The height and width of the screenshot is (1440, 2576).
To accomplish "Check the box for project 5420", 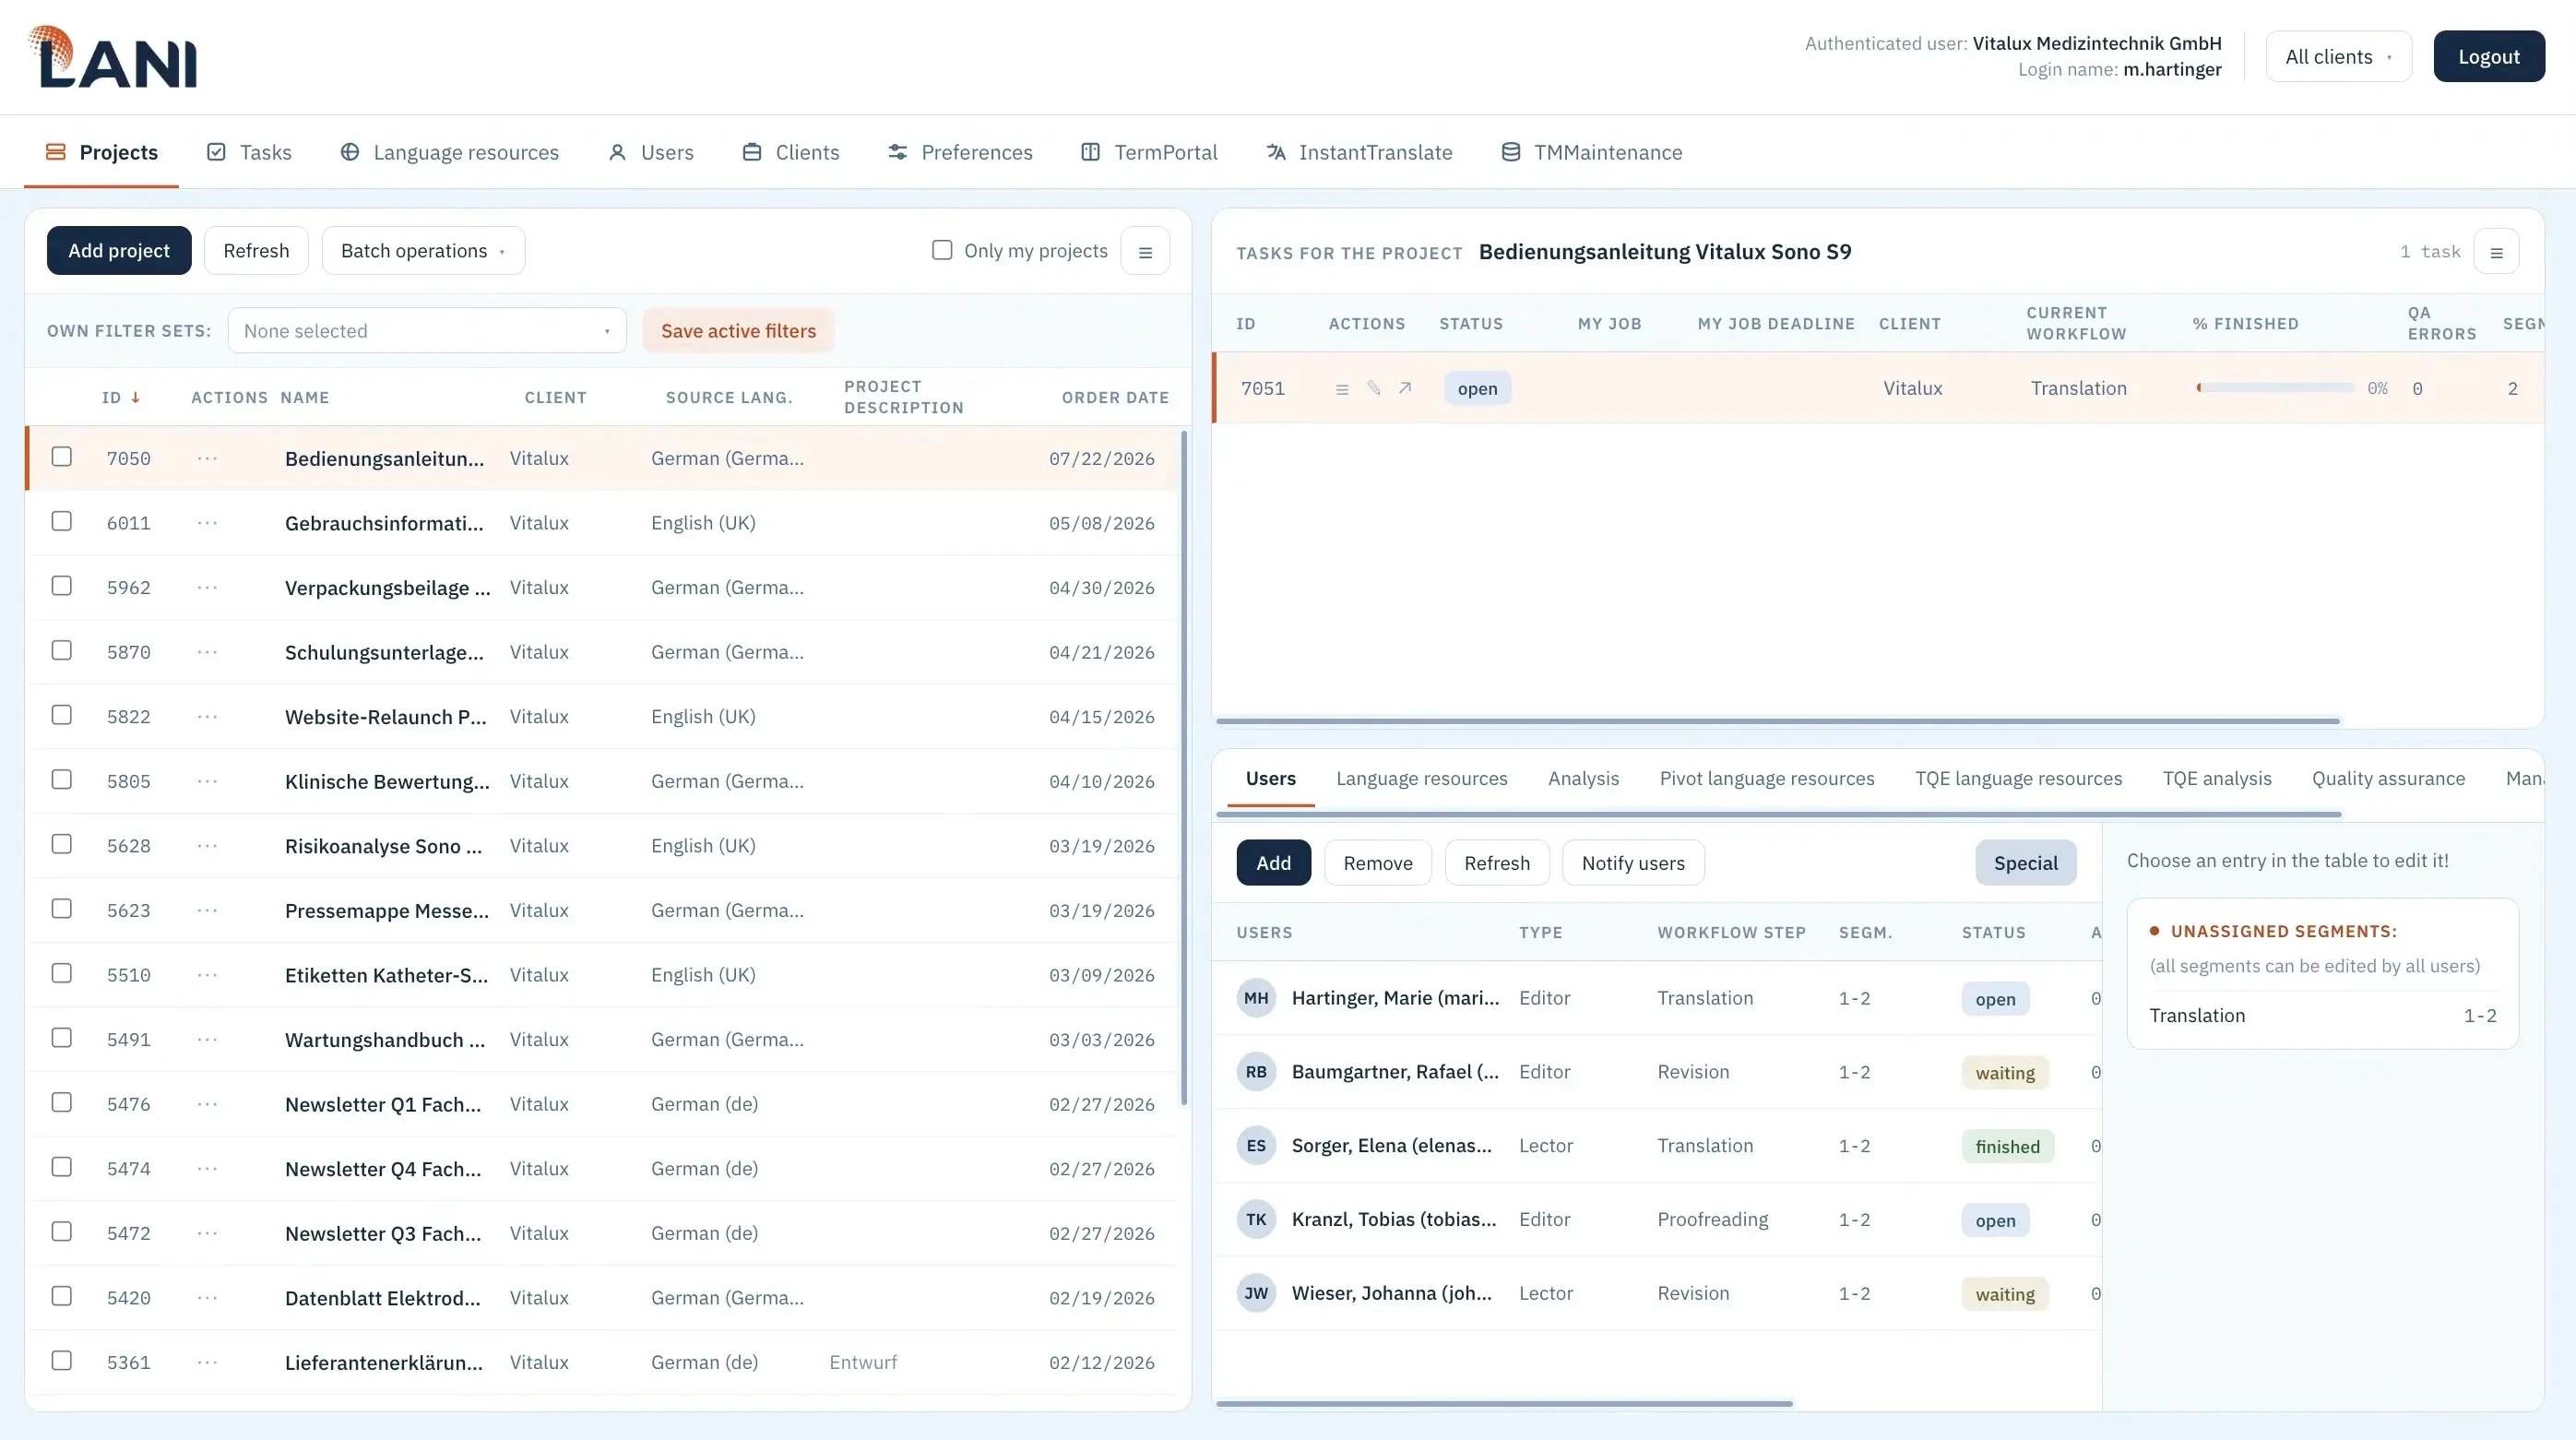I will tap(62, 1297).
